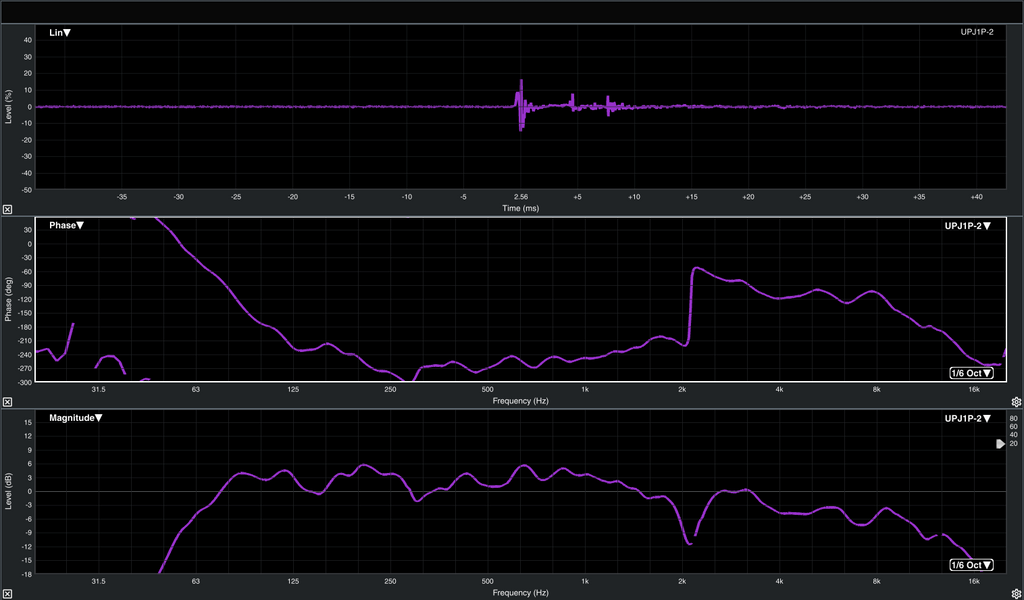This screenshot has height=600, width=1024.
Task: Open the Phase plot settings gear
Action: [1016, 402]
